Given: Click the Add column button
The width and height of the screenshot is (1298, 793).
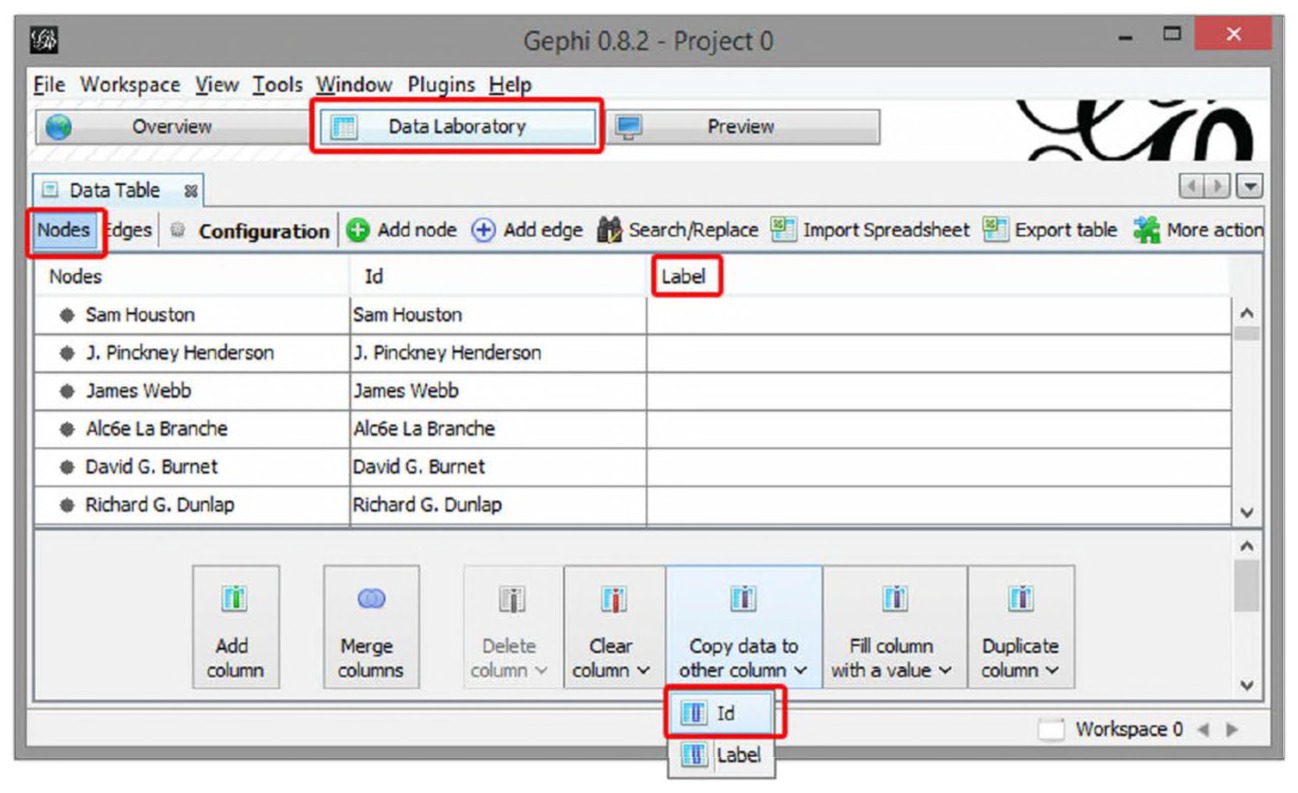Looking at the screenshot, I should (x=235, y=627).
